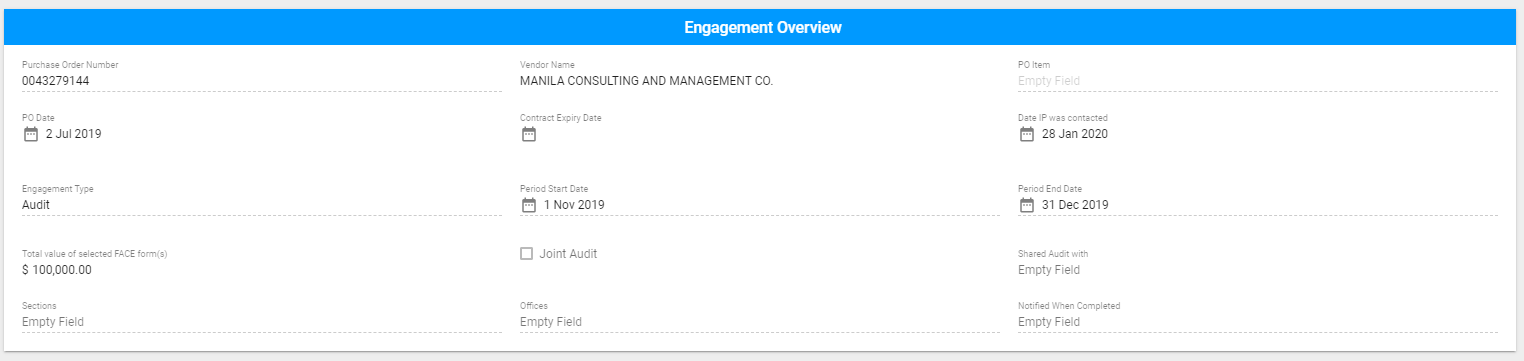Tick the Joint Audit checkbox
This screenshot has width=1524, height=361.
pyautogui.click(x=527, y=254)
